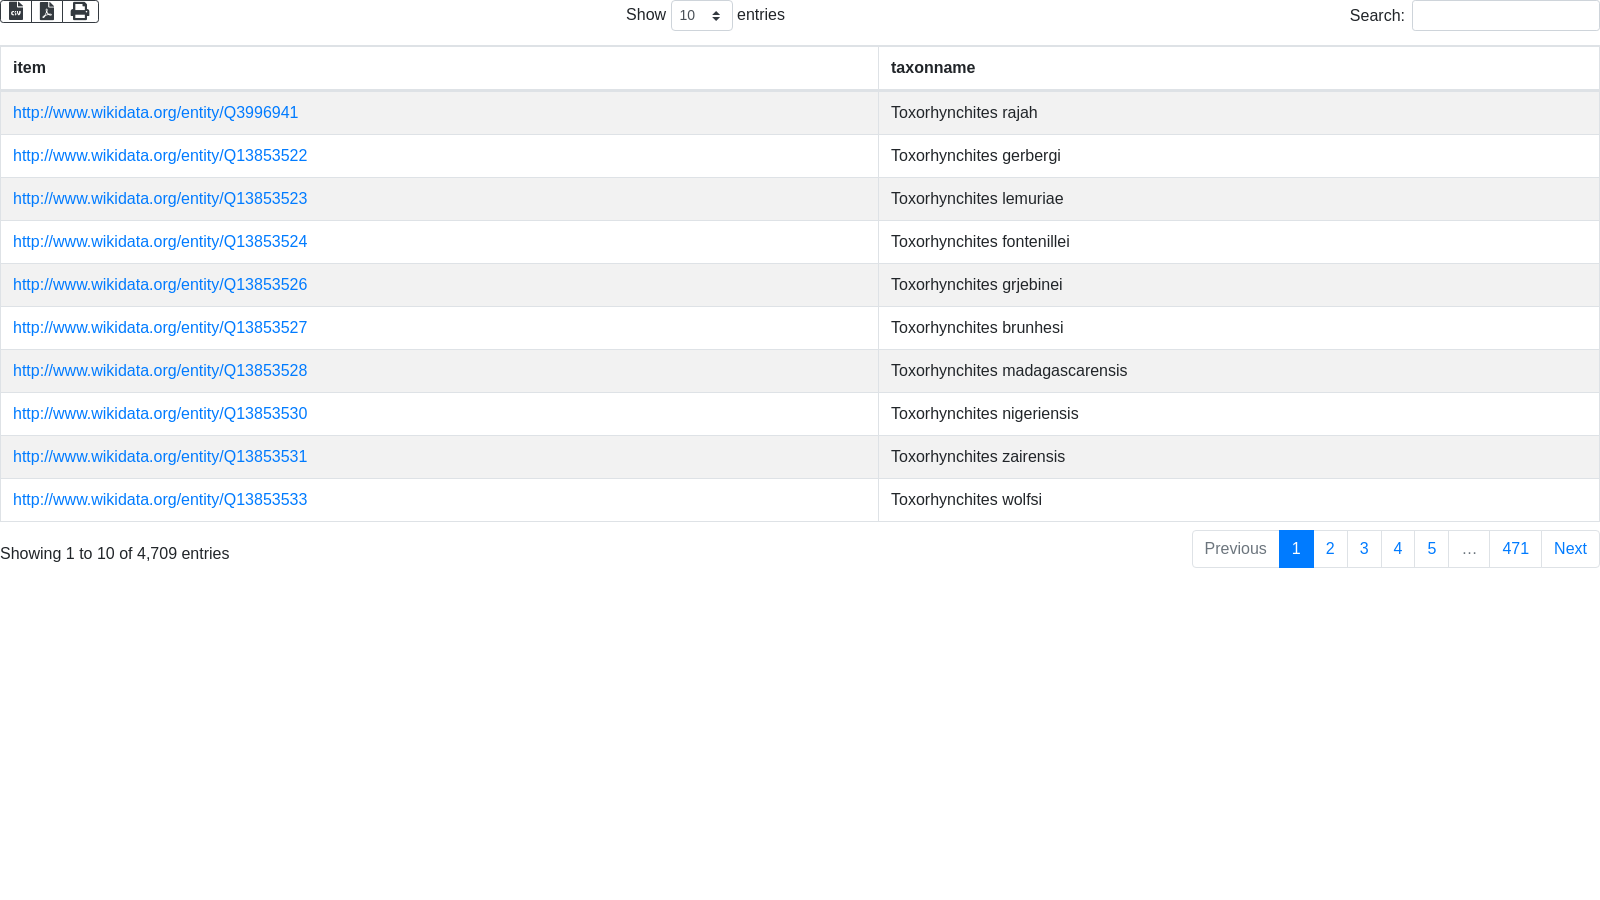Jump to last page 471
The height and width of the screenshot is (900, 1600).
pyautogui.click(x=1515, y=549)
